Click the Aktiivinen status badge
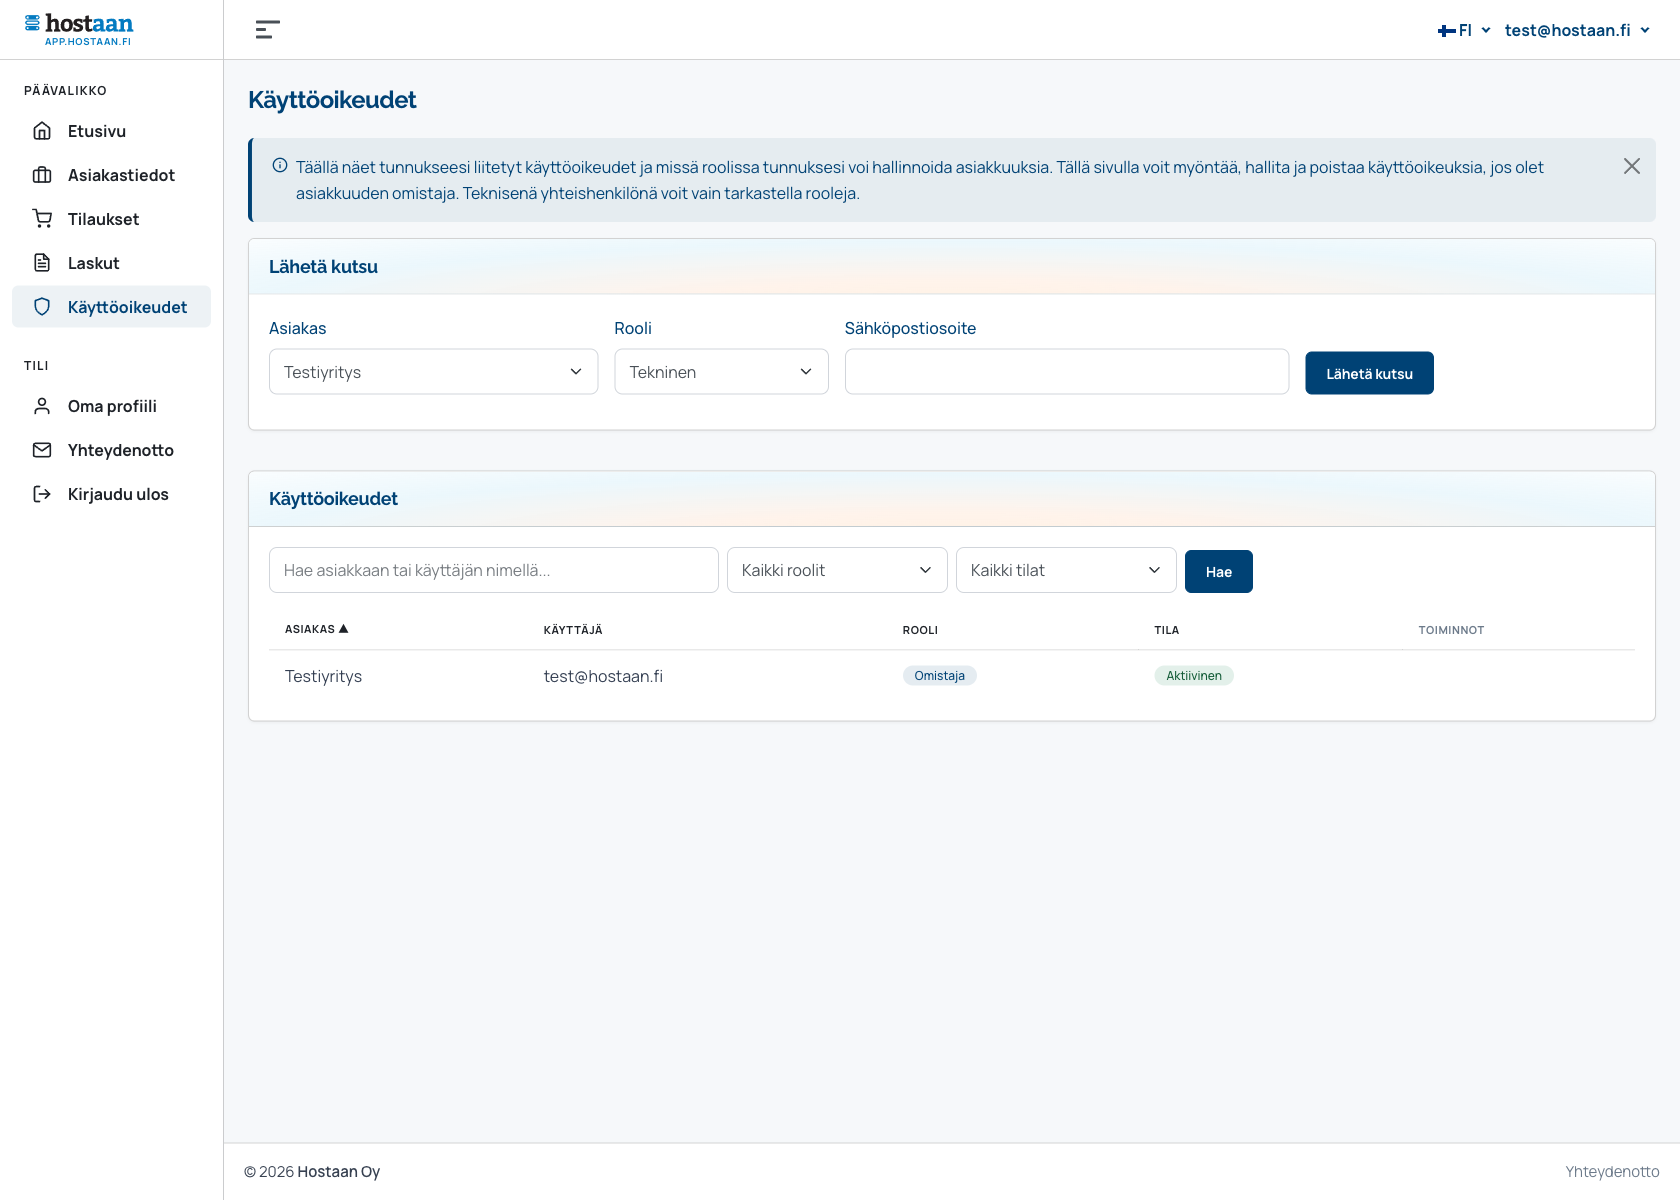The width and height of the screenshot is (1680, 1200). click(1194, 676)
